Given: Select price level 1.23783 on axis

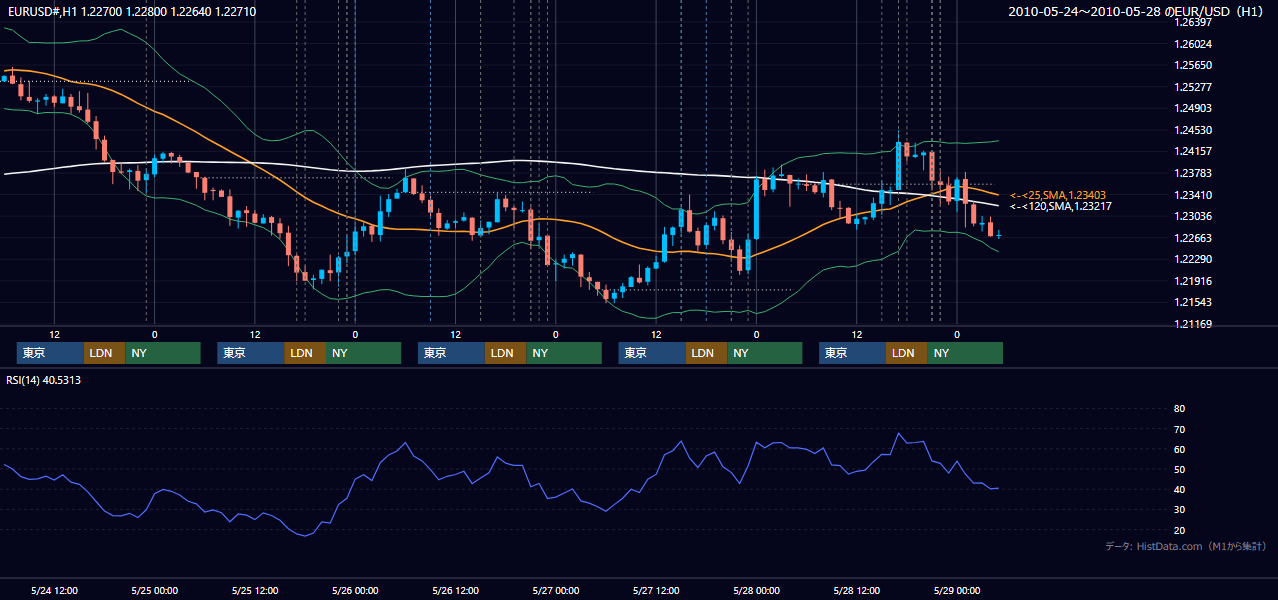Looking at the screenshot, I should coord(1192,173).
